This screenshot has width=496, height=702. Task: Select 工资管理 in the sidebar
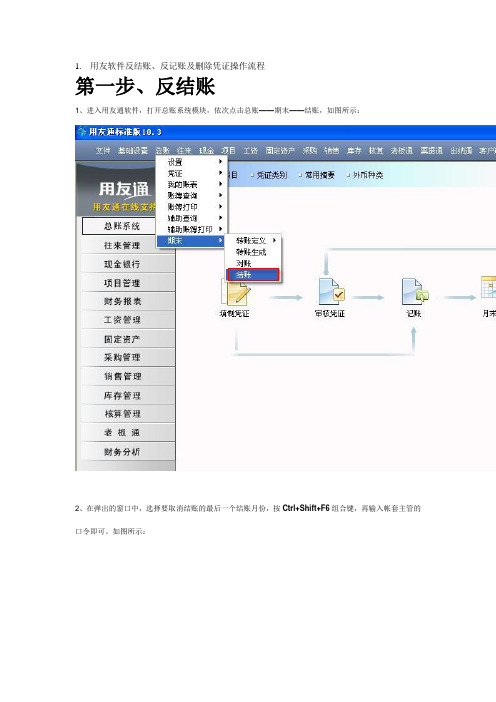click(128, 320)
